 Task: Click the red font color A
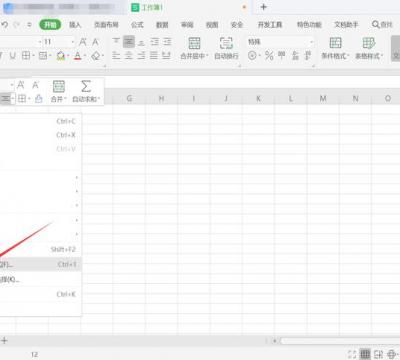tap(78, 56)
